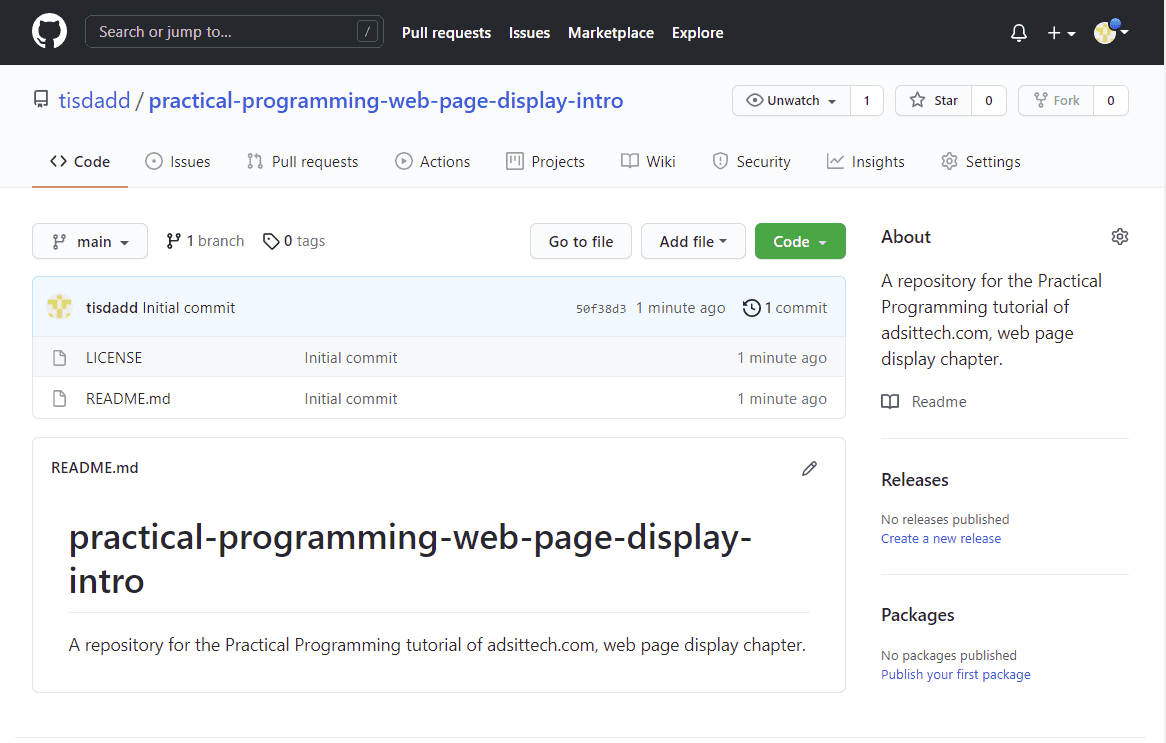The height and width of the screenshot is (743, 1166).
Task: Open Create a new release link
Action: coord(940,538)
